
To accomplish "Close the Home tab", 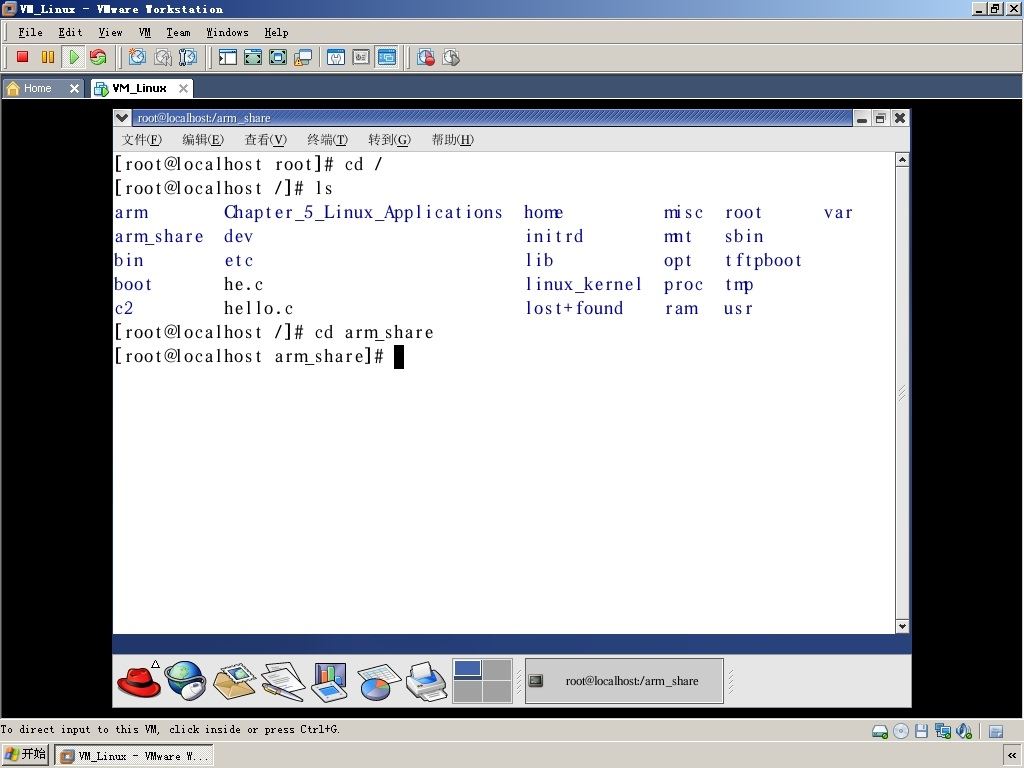I will coord(74,88).
